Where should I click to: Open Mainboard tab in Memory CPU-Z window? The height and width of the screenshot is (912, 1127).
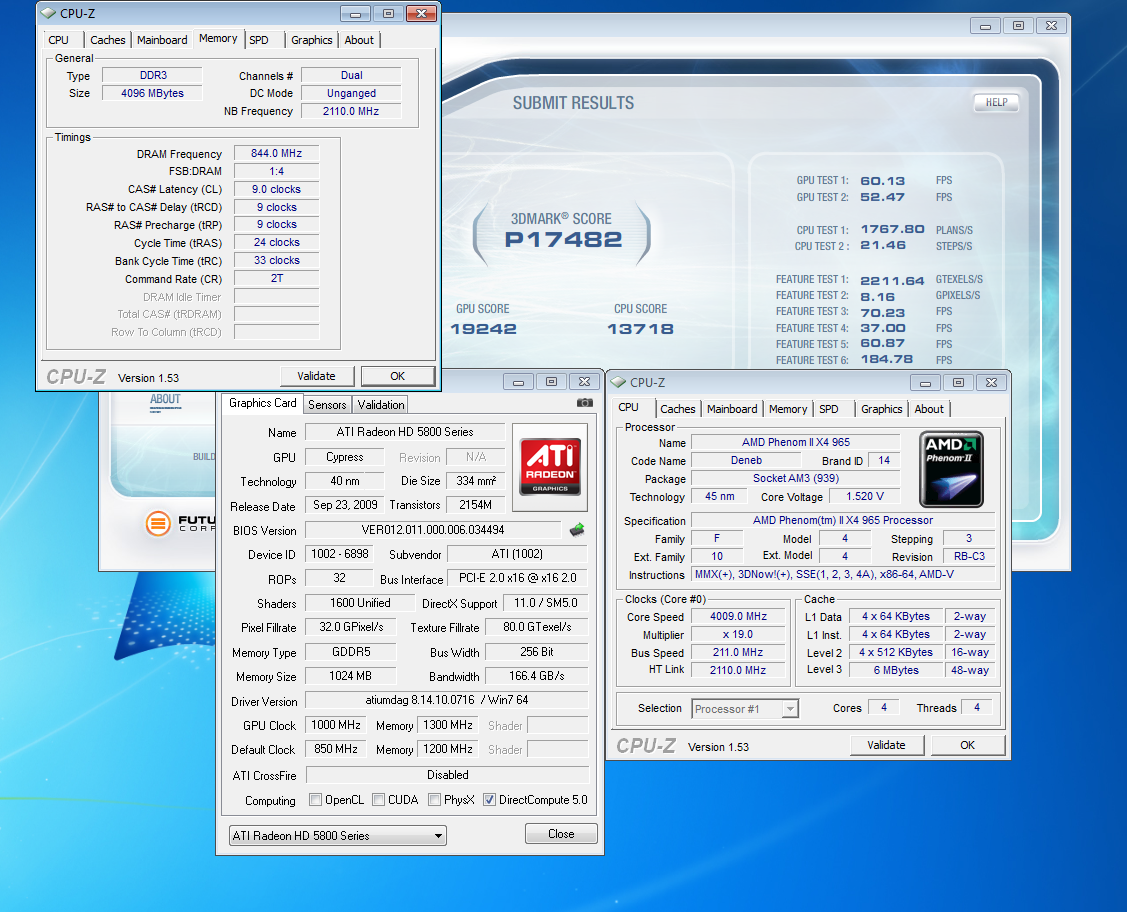tap(162, 40)
